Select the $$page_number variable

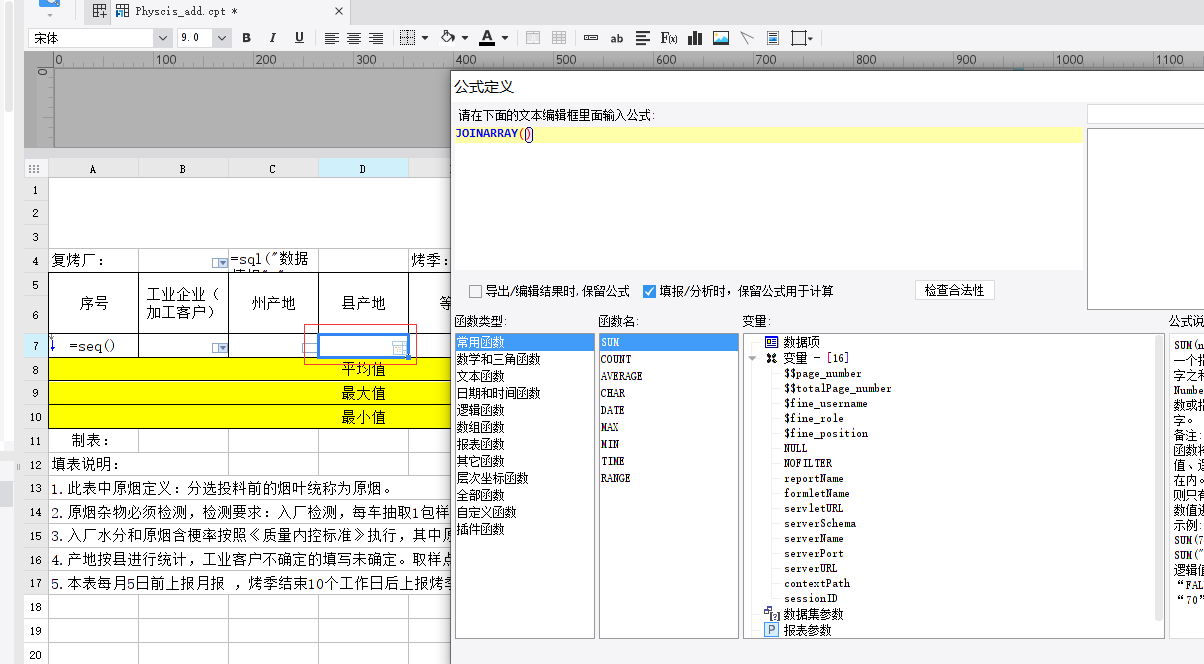pyautogui.click(x=823, y=373)
